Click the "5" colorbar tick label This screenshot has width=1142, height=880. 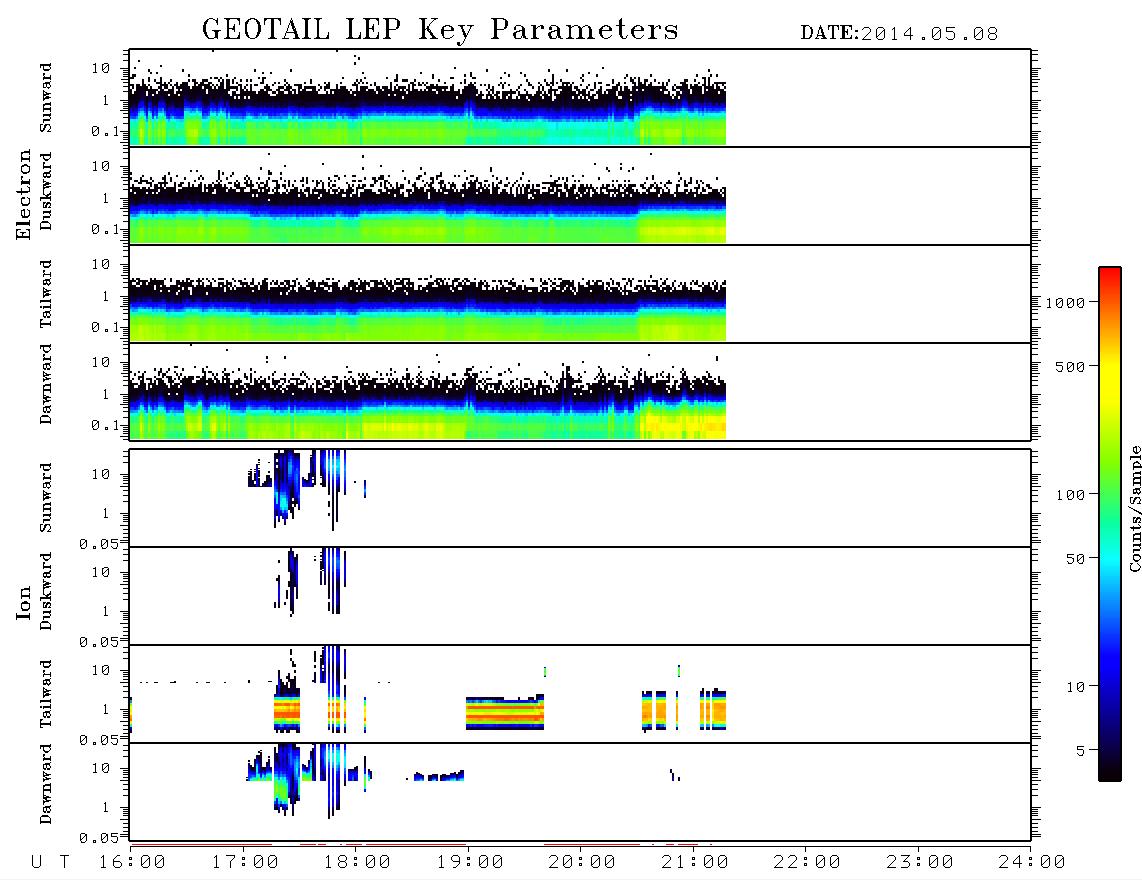(1081, 752)
